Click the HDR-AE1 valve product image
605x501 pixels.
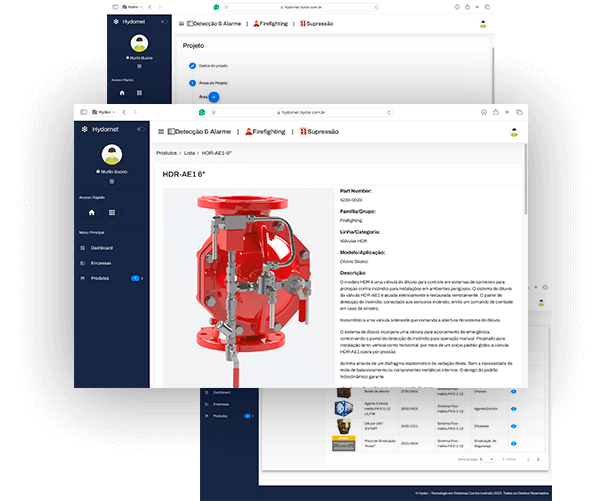[248, 288]
